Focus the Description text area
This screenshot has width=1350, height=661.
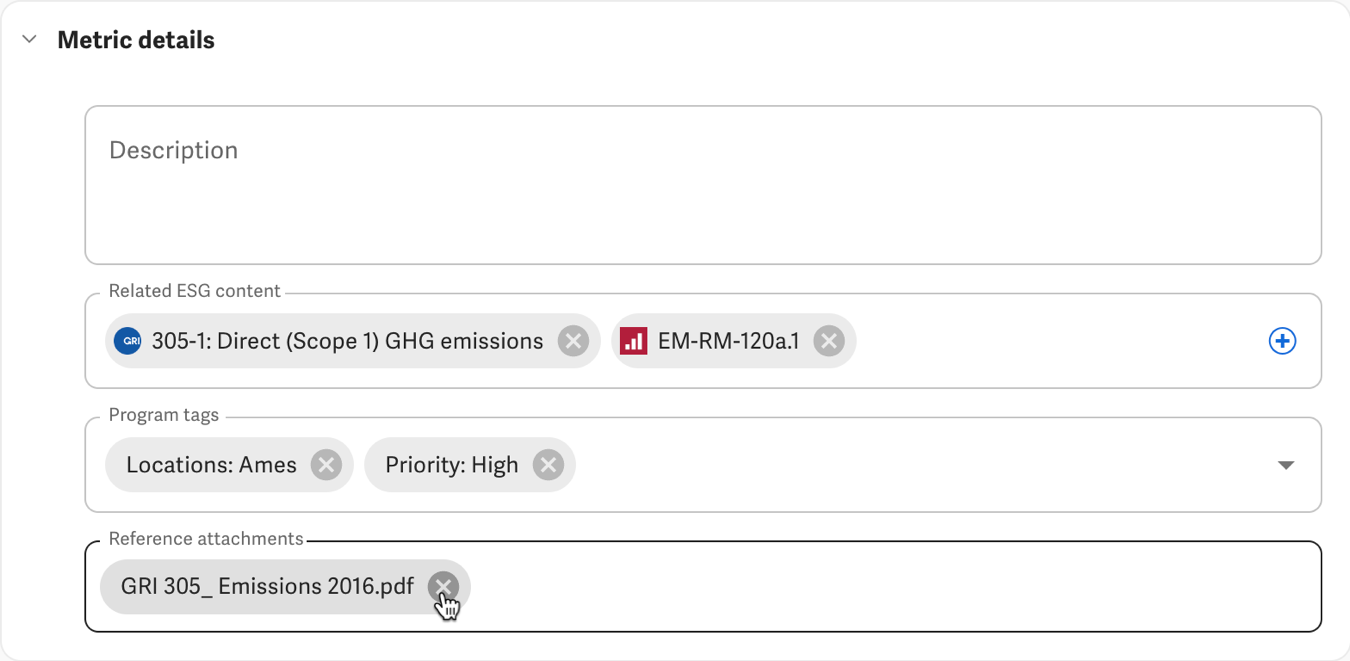click(703, 185)
